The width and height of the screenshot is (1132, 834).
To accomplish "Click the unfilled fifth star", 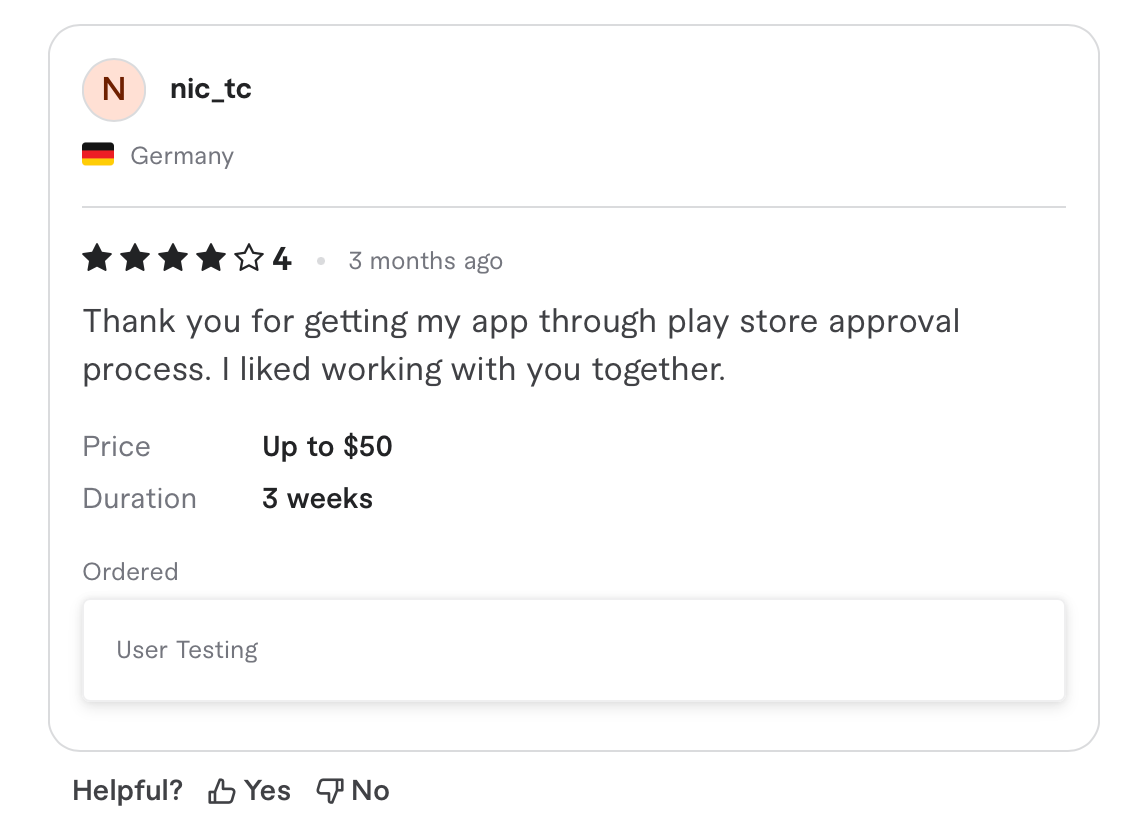I will pyautogui.click(x=250, y=258).
